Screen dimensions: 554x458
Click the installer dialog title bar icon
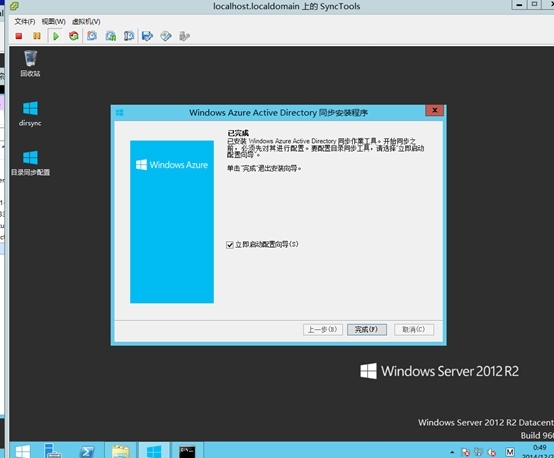119,113
